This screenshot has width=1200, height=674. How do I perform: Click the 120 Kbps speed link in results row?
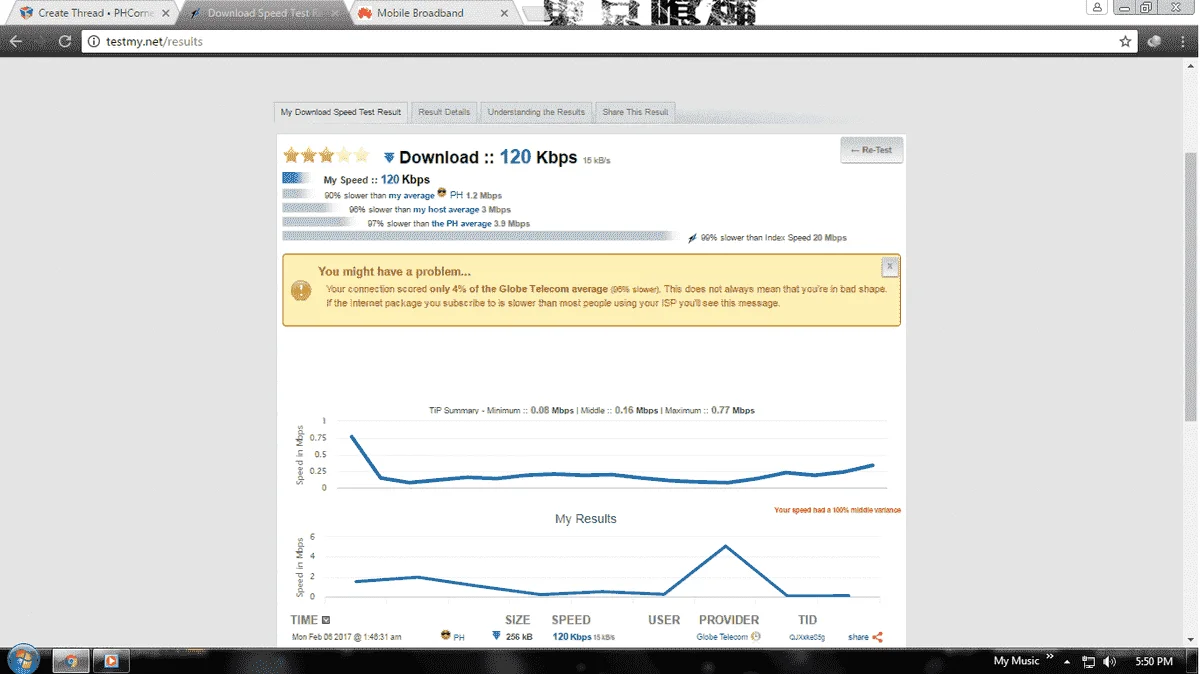[572, 637]
